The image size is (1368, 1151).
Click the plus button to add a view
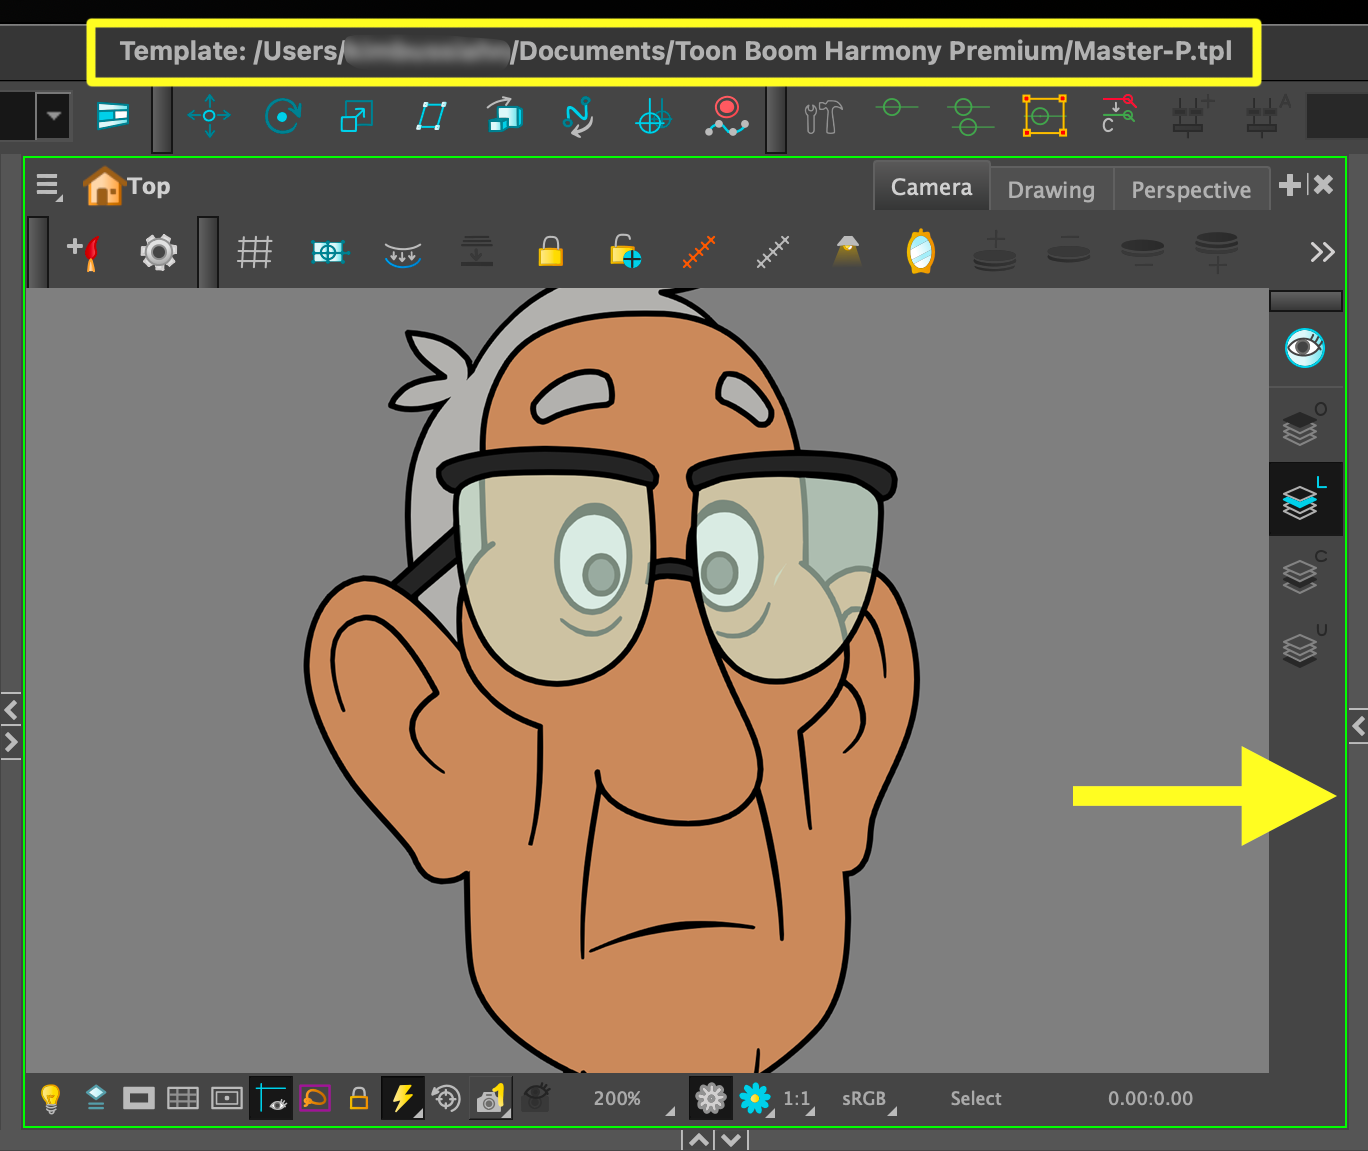pos(1290,185)
